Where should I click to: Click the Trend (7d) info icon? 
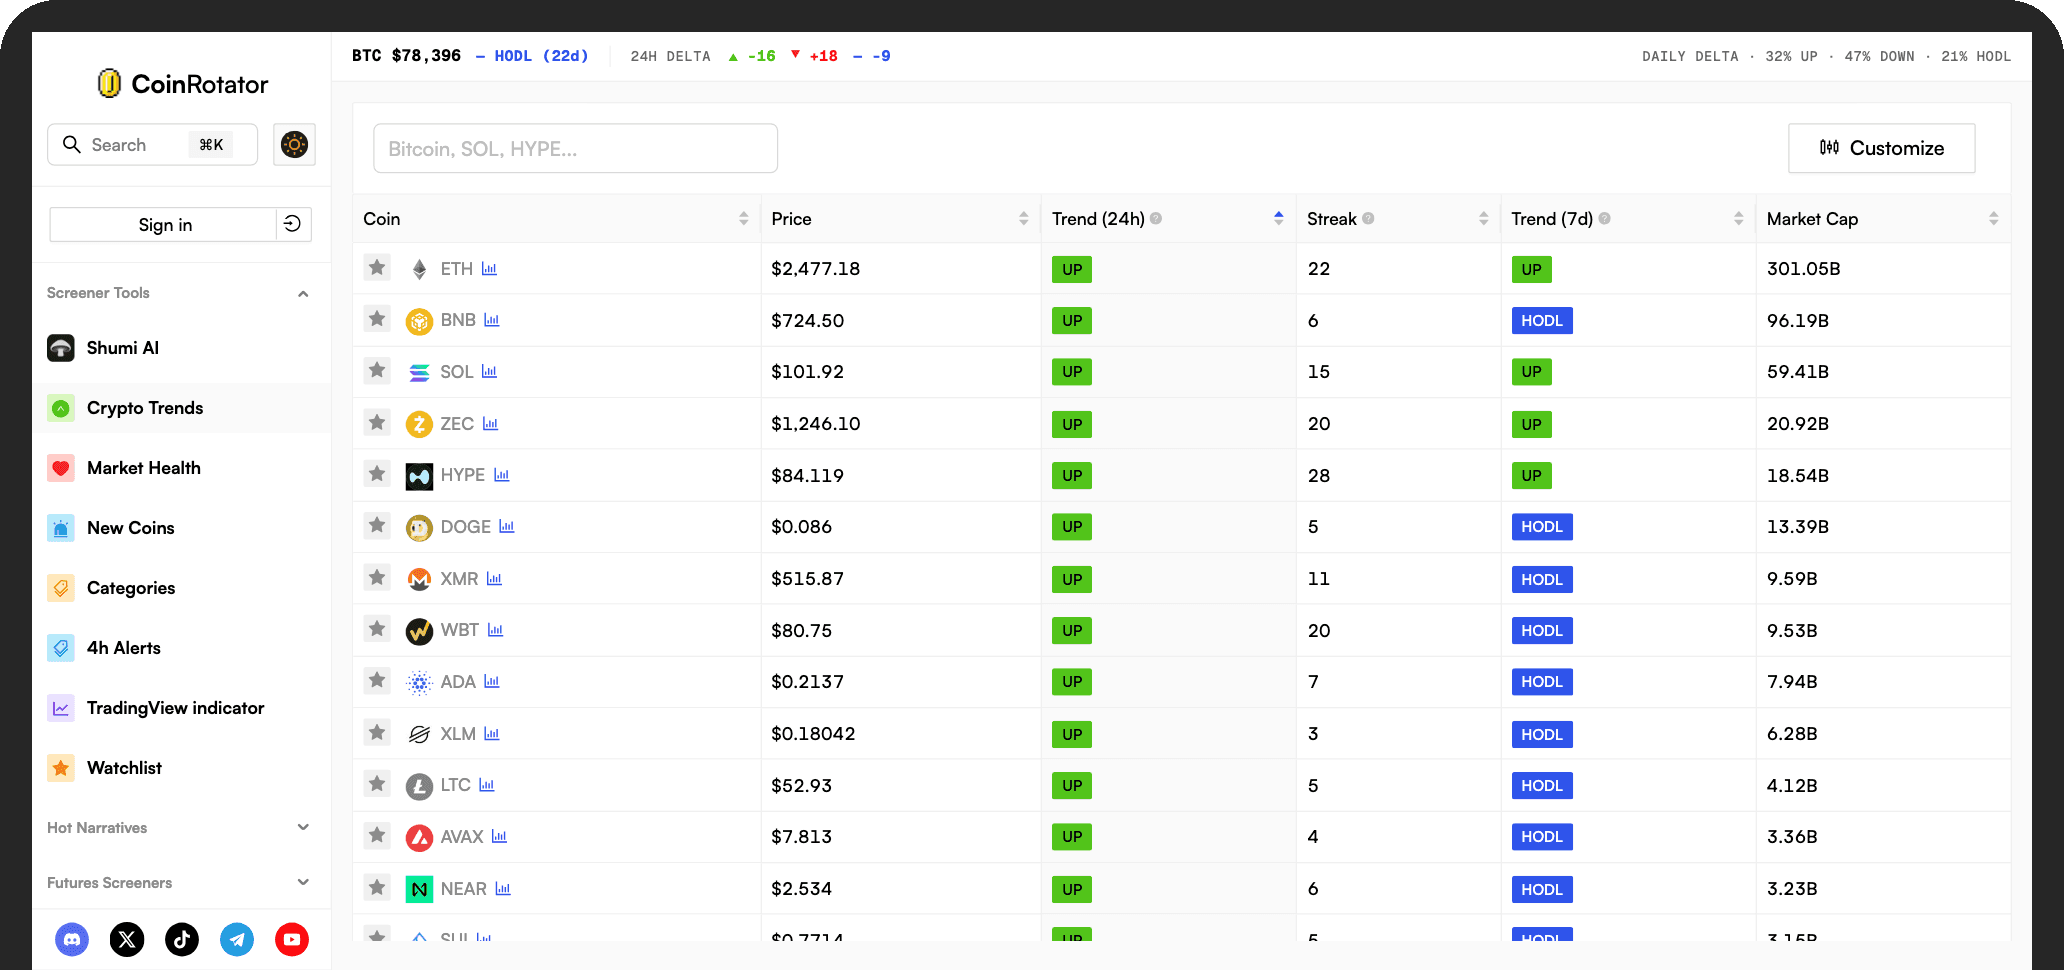[x=1604, y=218]
